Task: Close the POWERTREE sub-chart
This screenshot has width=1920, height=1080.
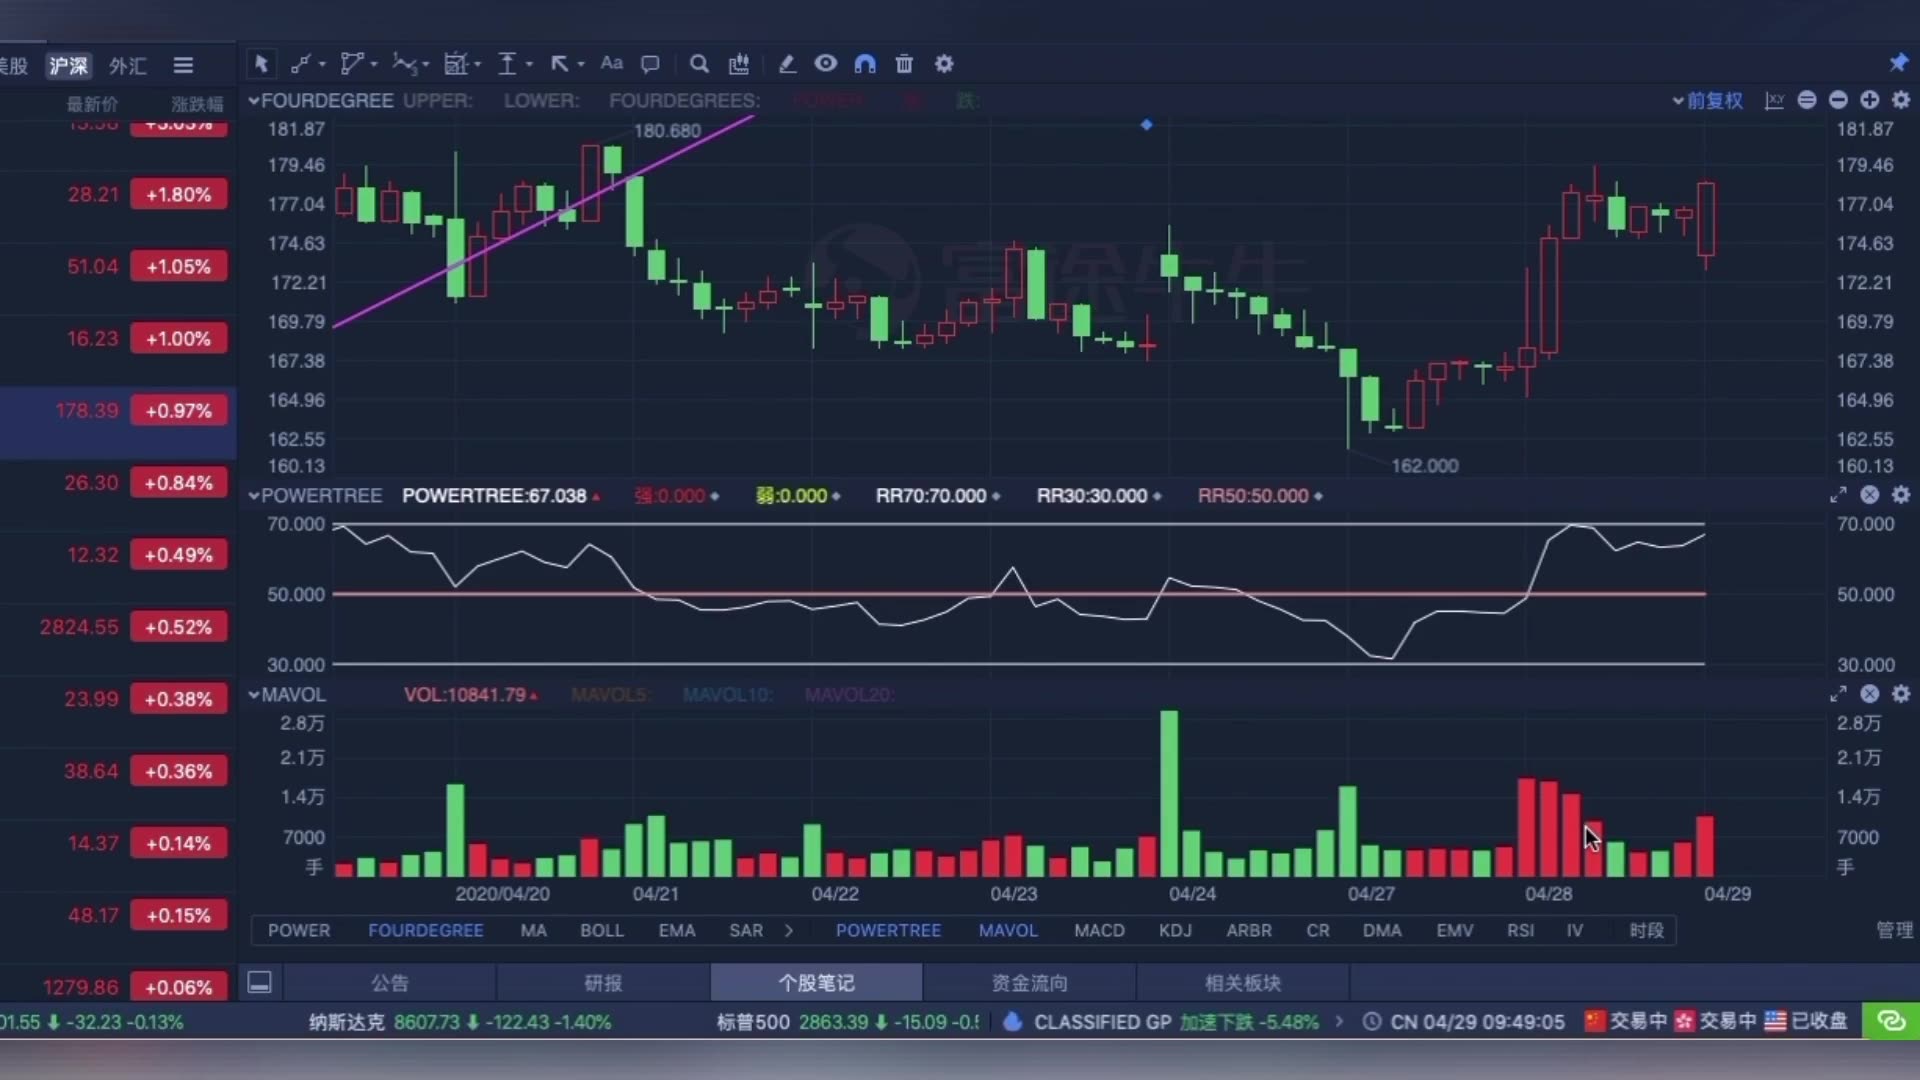Action: coord(1869,495)
